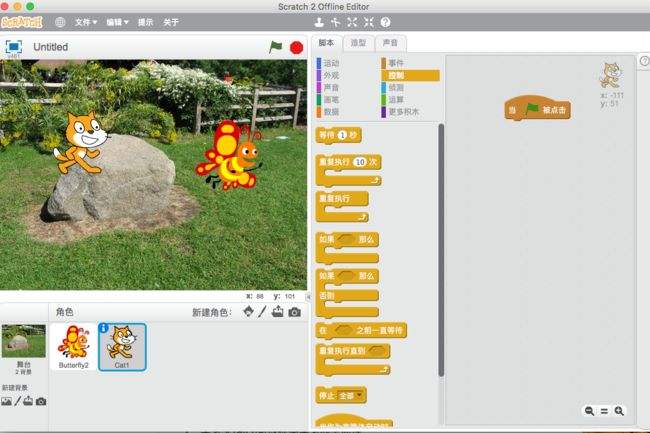Click the 当 flag 被点击 script block

(538, 108)
